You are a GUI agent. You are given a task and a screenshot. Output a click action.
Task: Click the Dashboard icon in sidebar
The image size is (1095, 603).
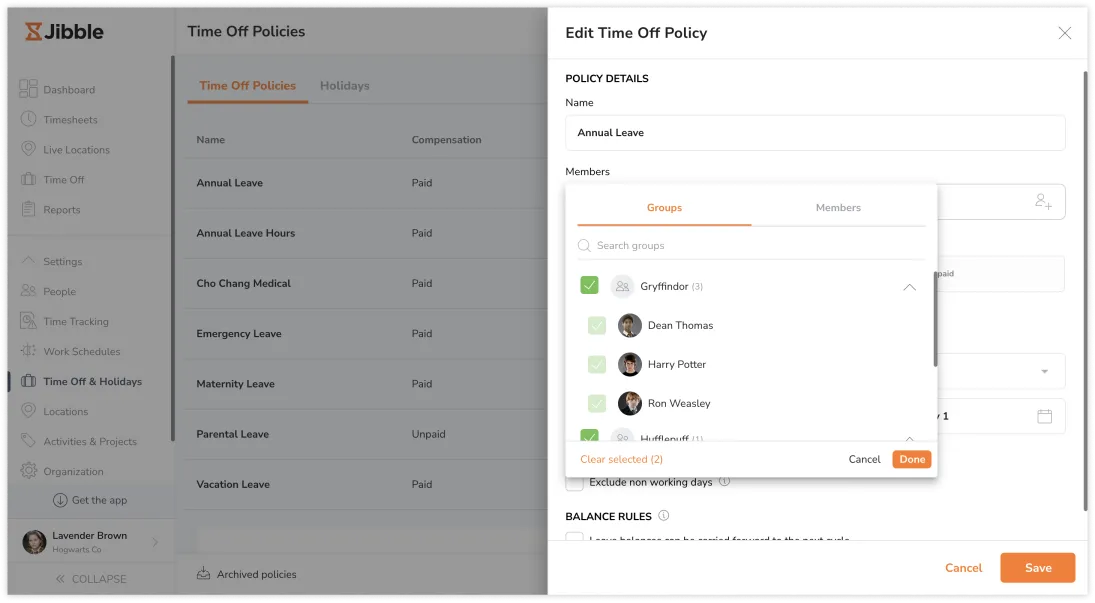28,89
